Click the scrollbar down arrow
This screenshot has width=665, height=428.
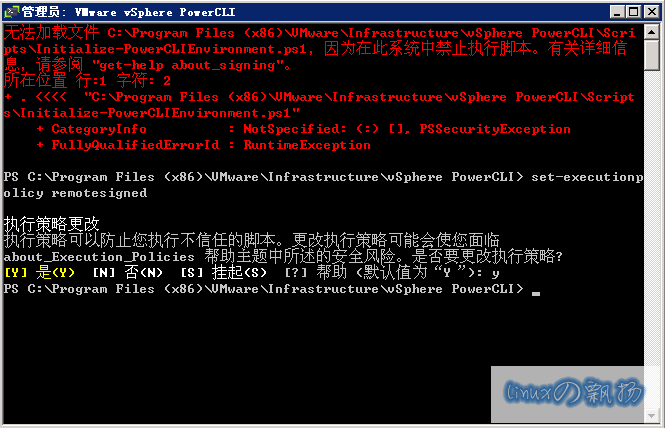651,416
